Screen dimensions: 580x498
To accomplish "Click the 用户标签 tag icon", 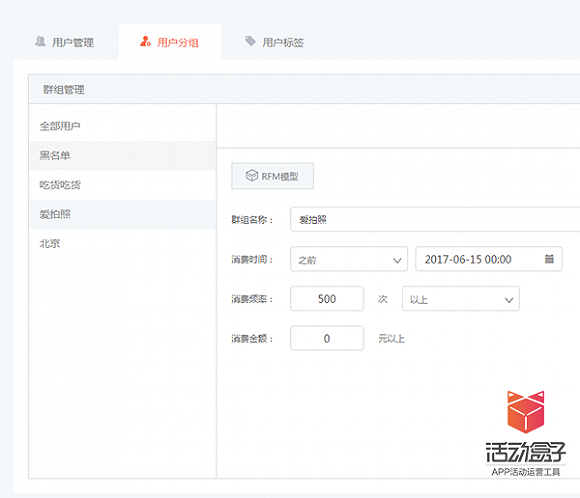I will [x=250, y=41].
